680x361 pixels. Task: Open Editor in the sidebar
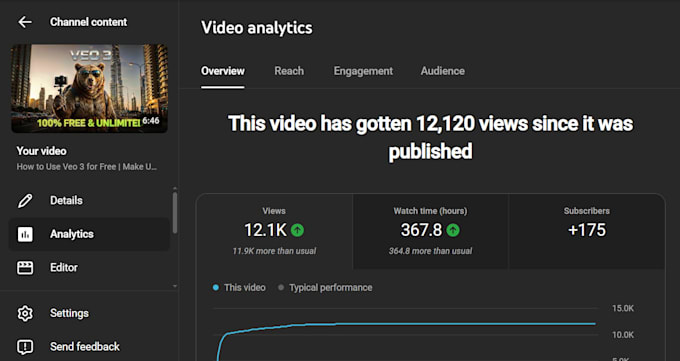coord(89,267)
